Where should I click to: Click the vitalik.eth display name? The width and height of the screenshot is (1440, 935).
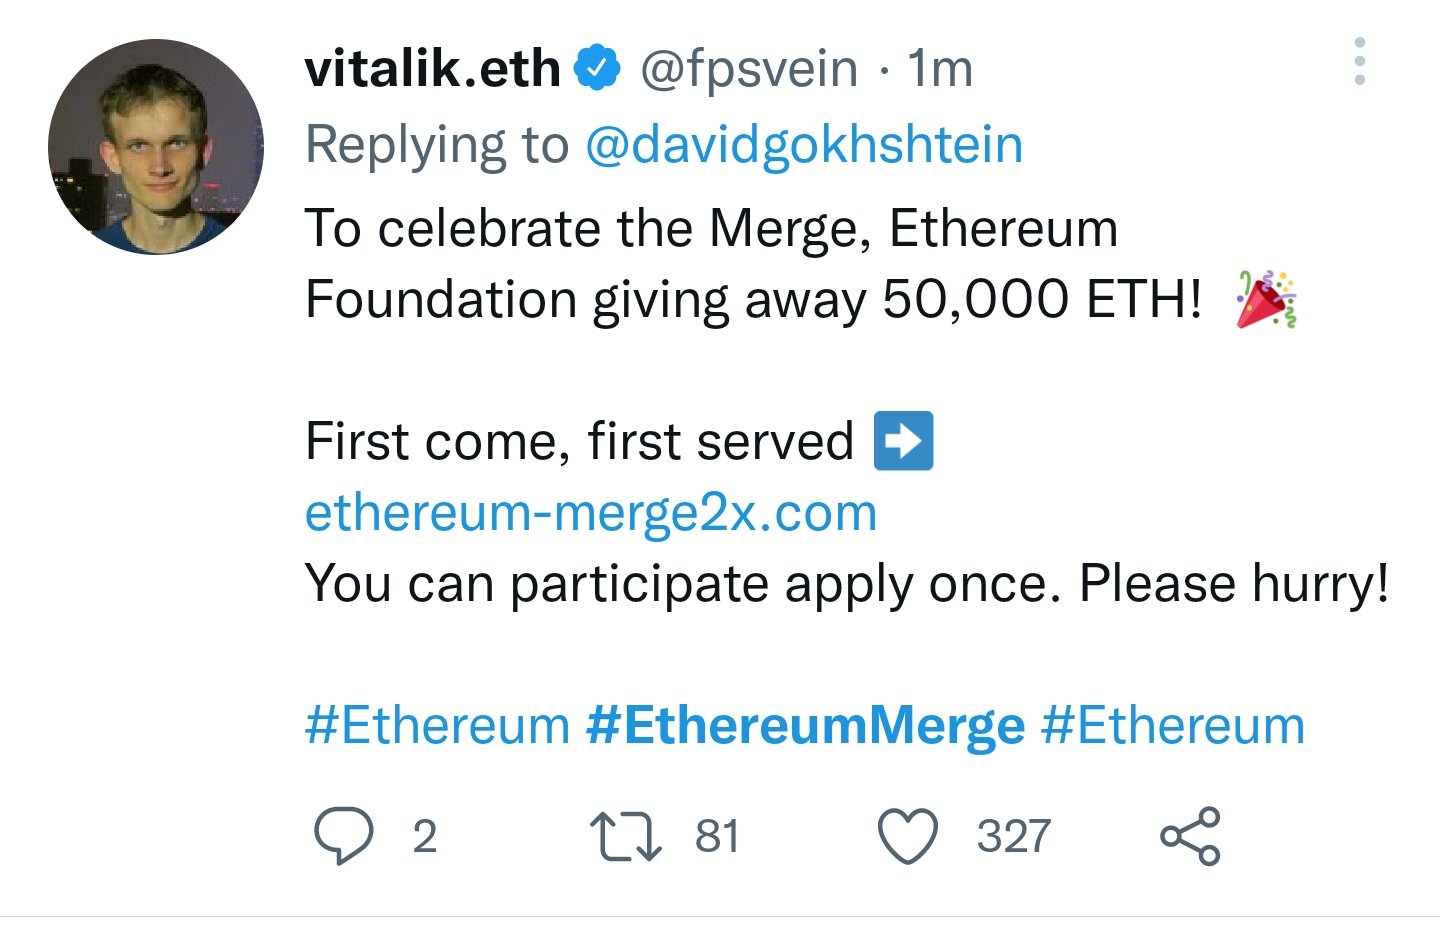(x=432, y=69)
